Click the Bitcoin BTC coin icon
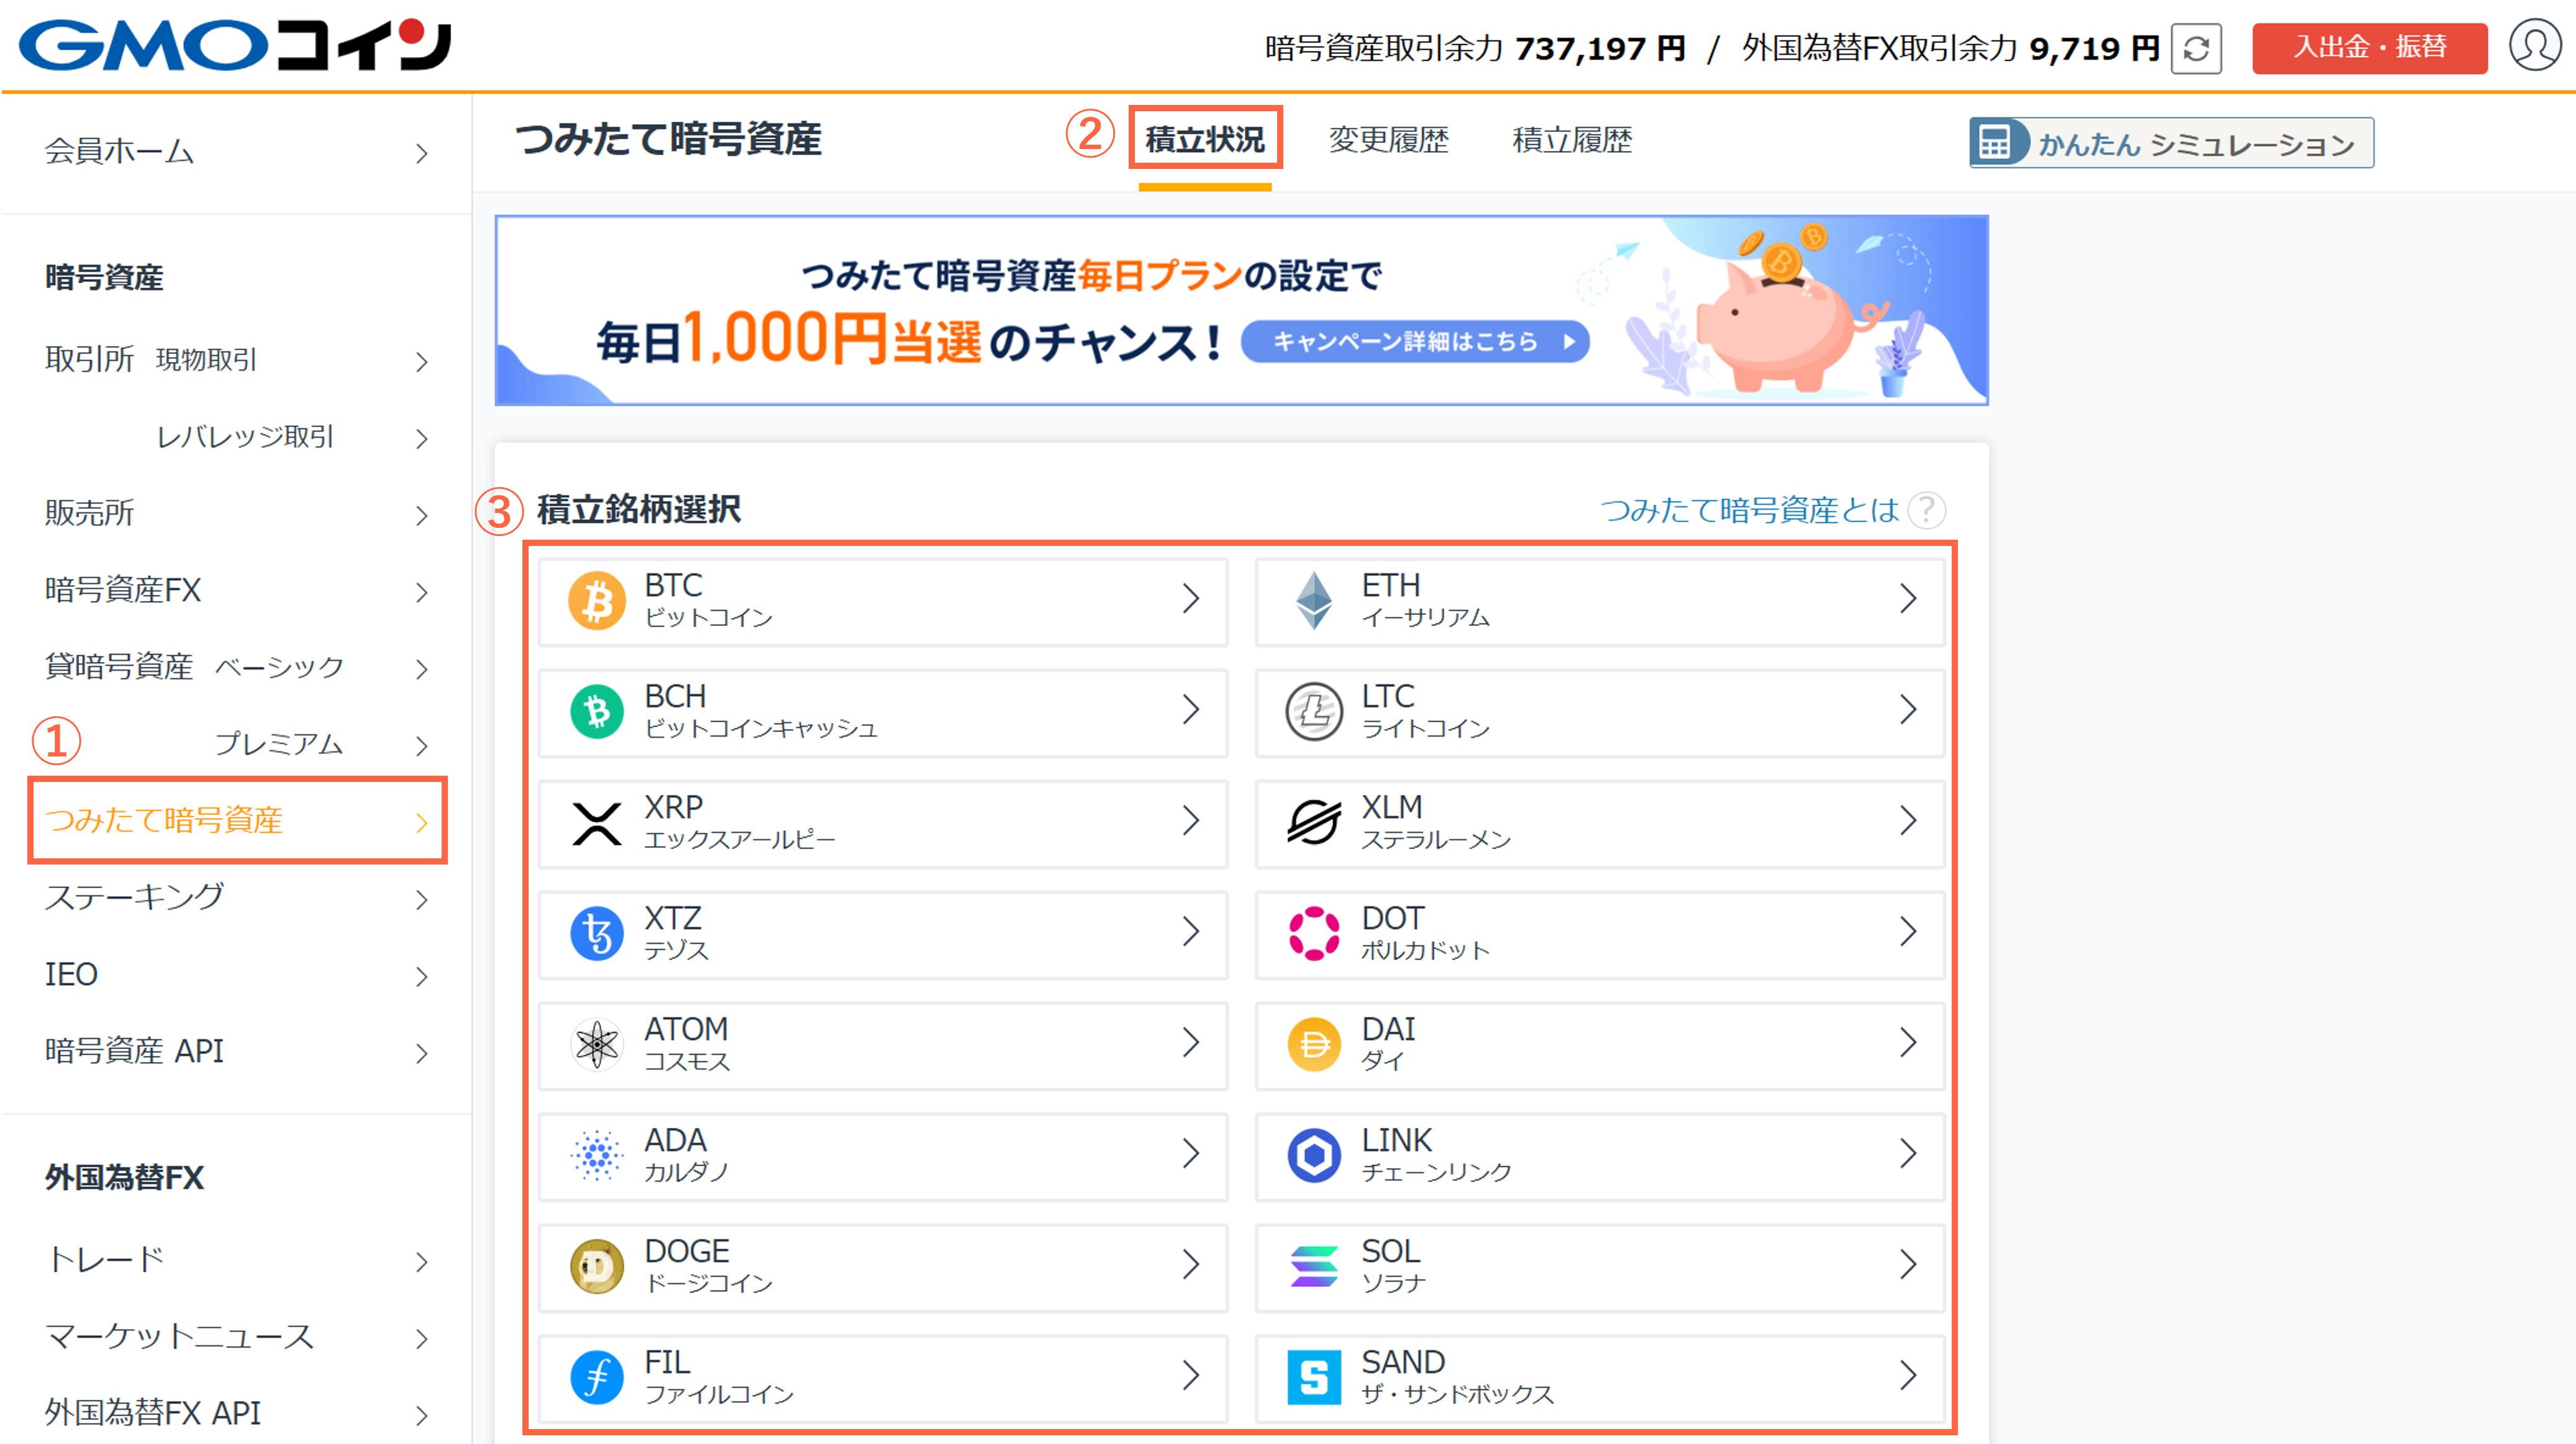The image size is (2576, 1444). pyautogui.click(x=597, y=599)
